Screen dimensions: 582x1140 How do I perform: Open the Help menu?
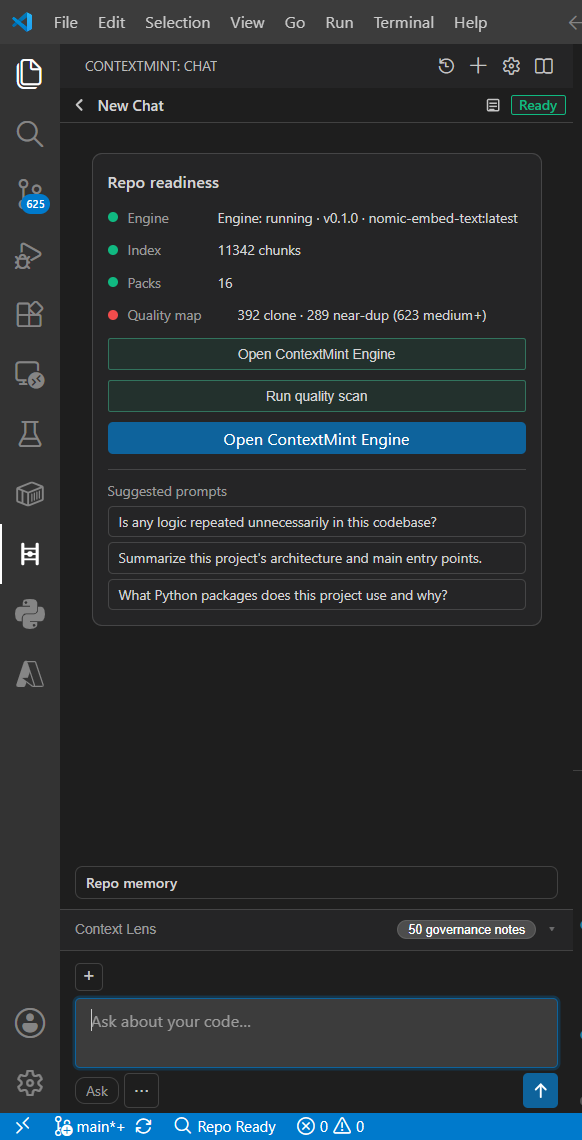point(470,23)
